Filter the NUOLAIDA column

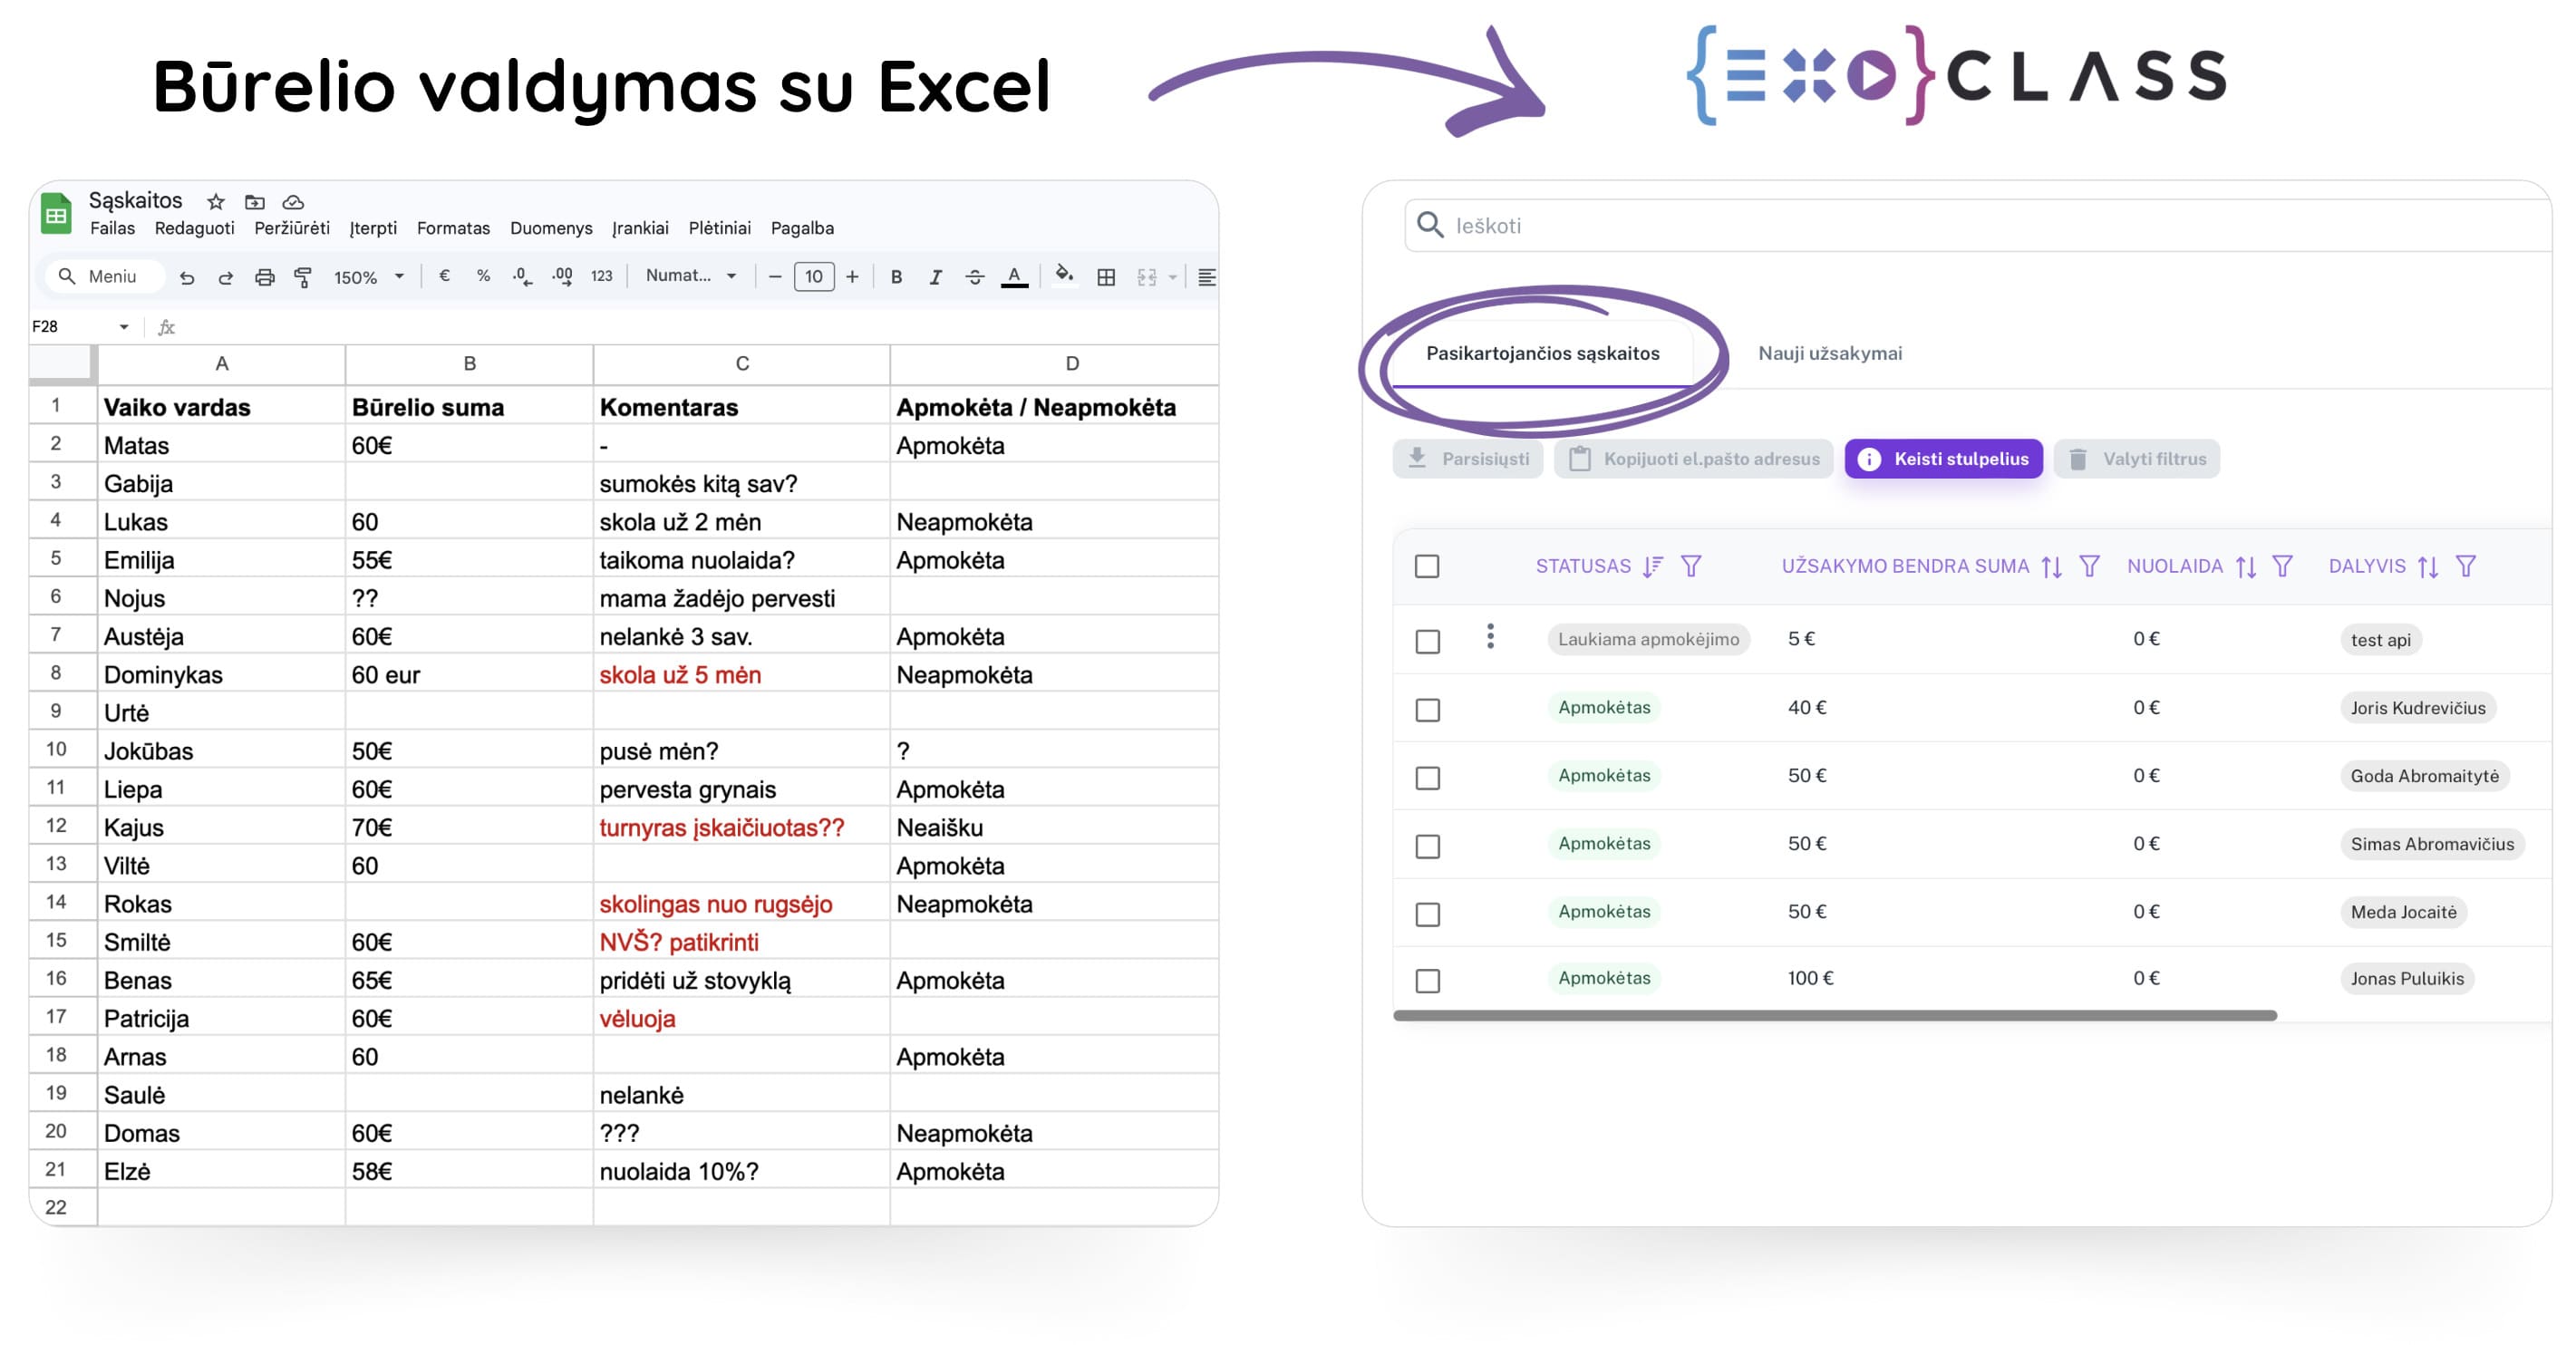(2282, 567)
